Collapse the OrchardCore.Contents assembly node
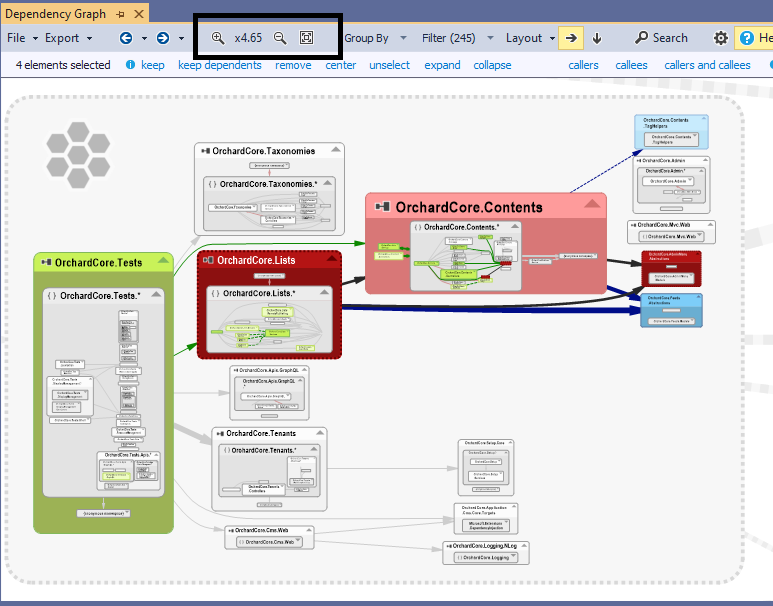Image resolution: width=773 pixels, height=606 pixels. coord(592,204)
